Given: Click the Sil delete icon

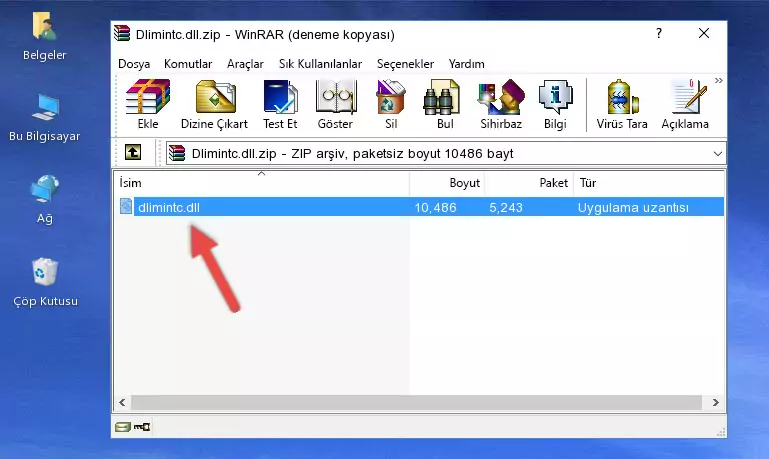Looking at the screenshot, I should (x=391, y=104).
